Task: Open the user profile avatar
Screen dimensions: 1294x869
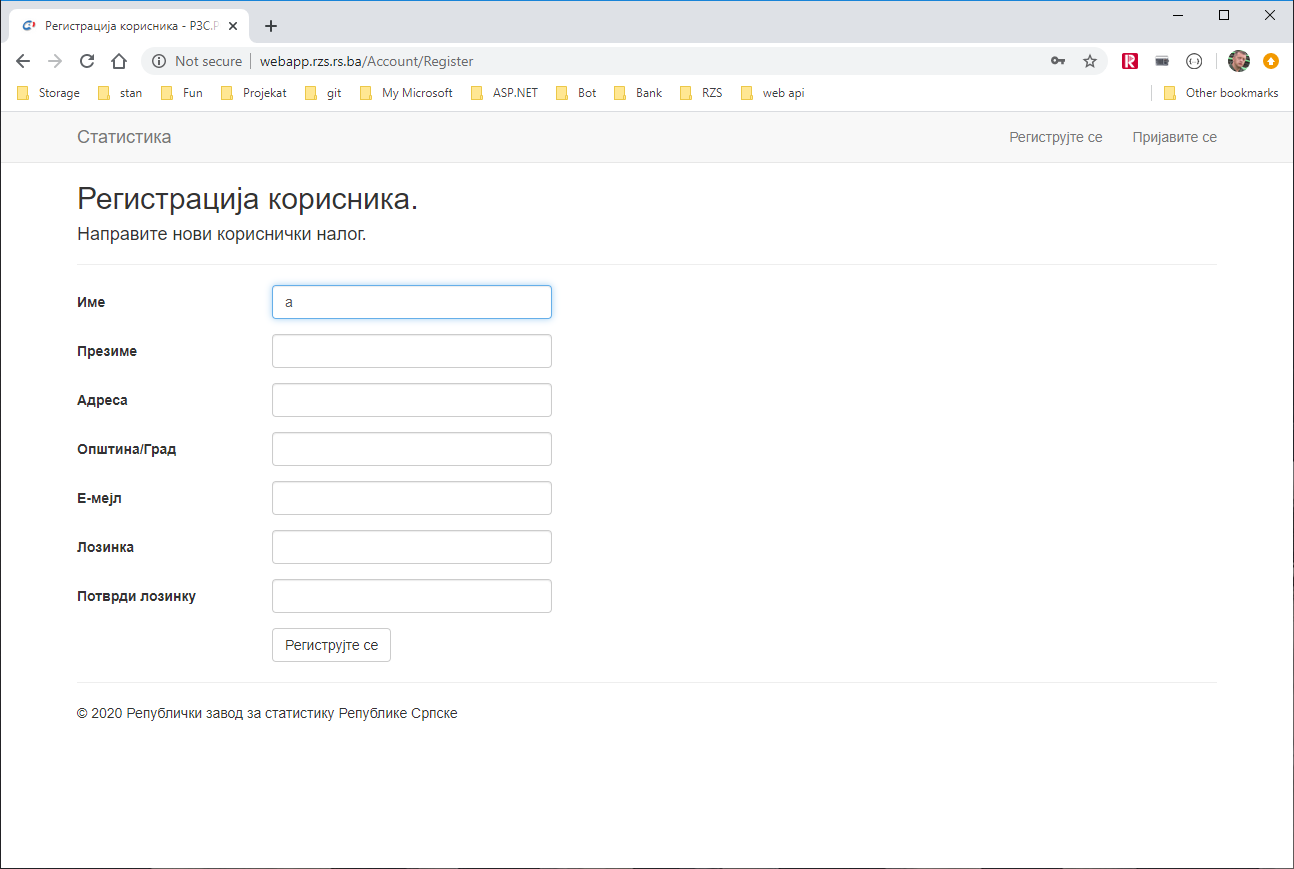Action: click(x=1239, y=61)
